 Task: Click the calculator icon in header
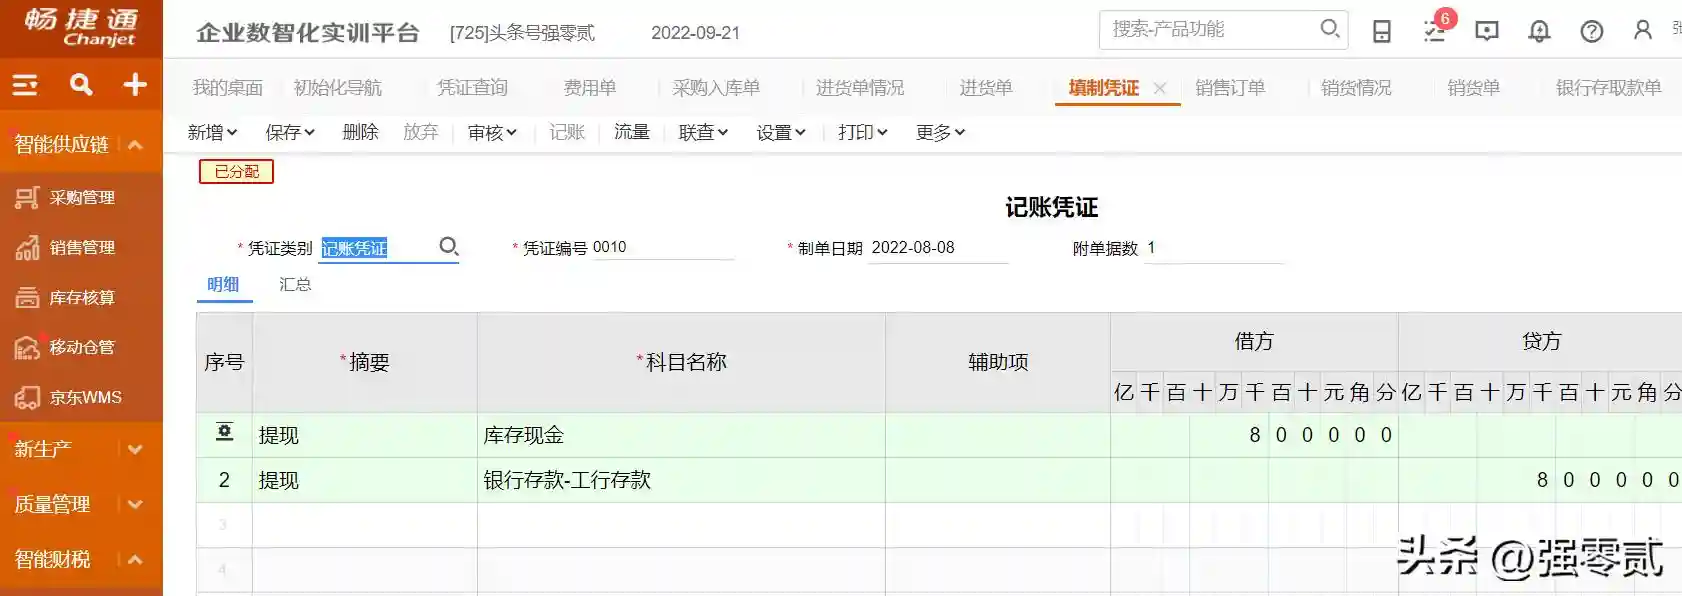(x=1382, y=31)
